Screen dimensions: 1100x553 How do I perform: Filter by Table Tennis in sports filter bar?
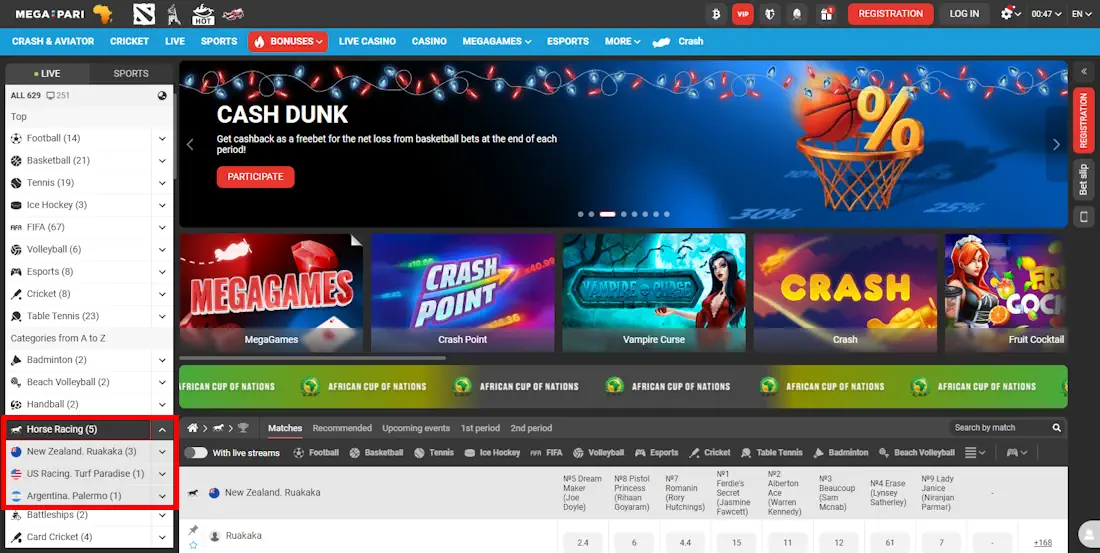pyautogui.click(x=771, y=453)
